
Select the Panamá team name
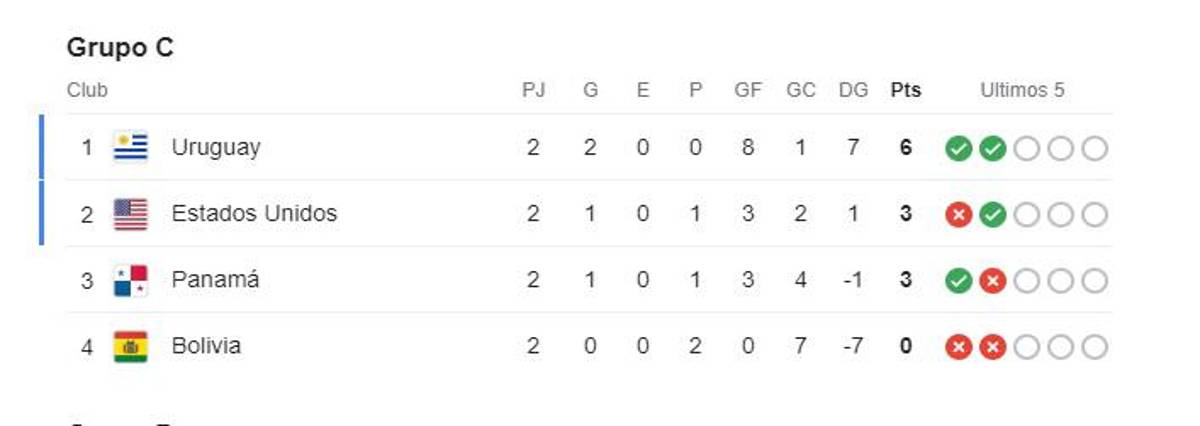(x=215, y=280)
